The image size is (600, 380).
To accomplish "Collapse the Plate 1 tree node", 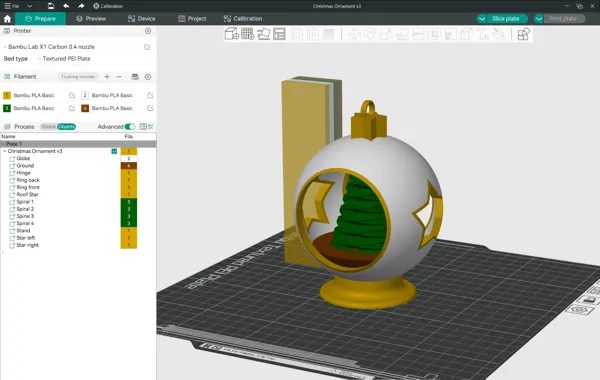I will (x=3, y=144).
